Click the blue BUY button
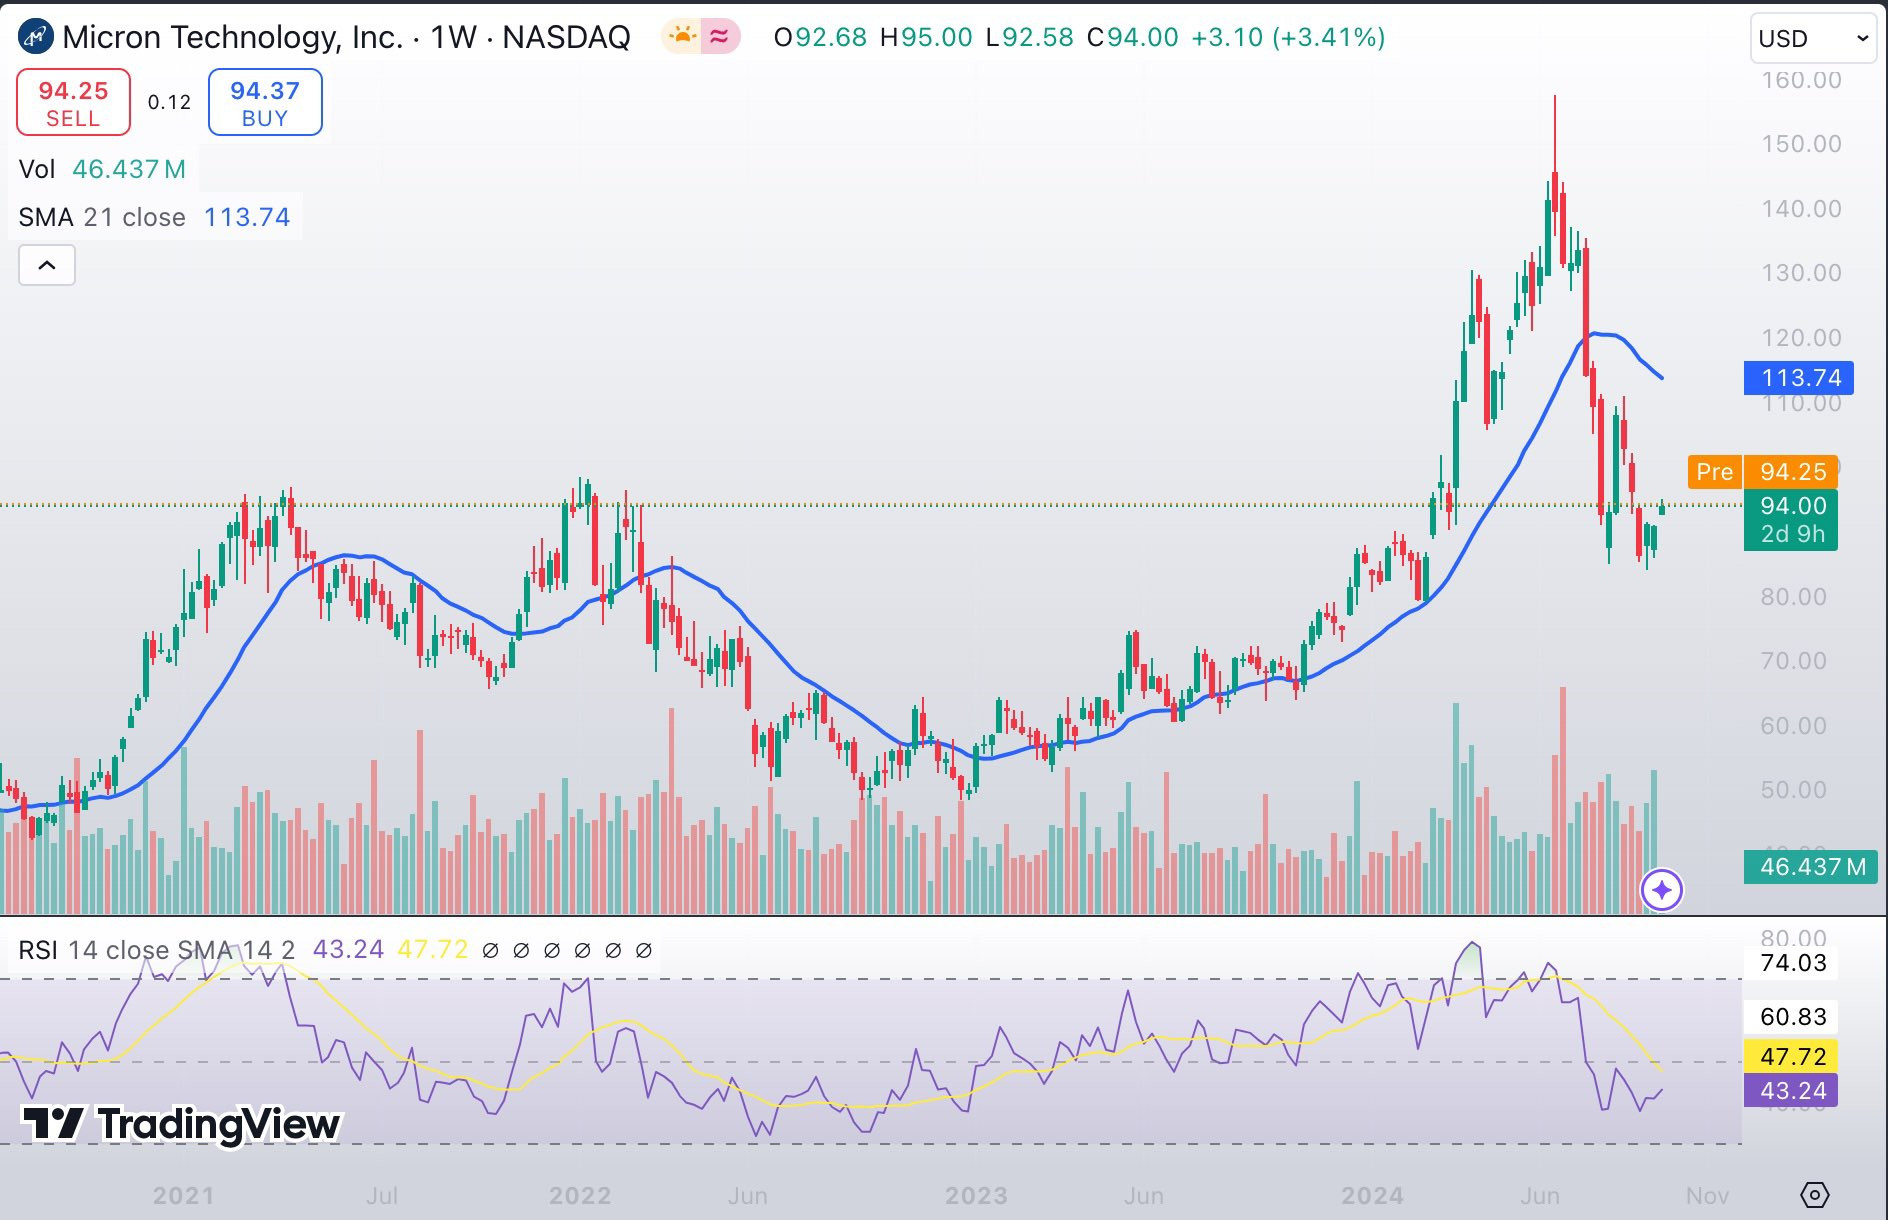This screenshot has width=1888, height=1220. pos(265,102)
